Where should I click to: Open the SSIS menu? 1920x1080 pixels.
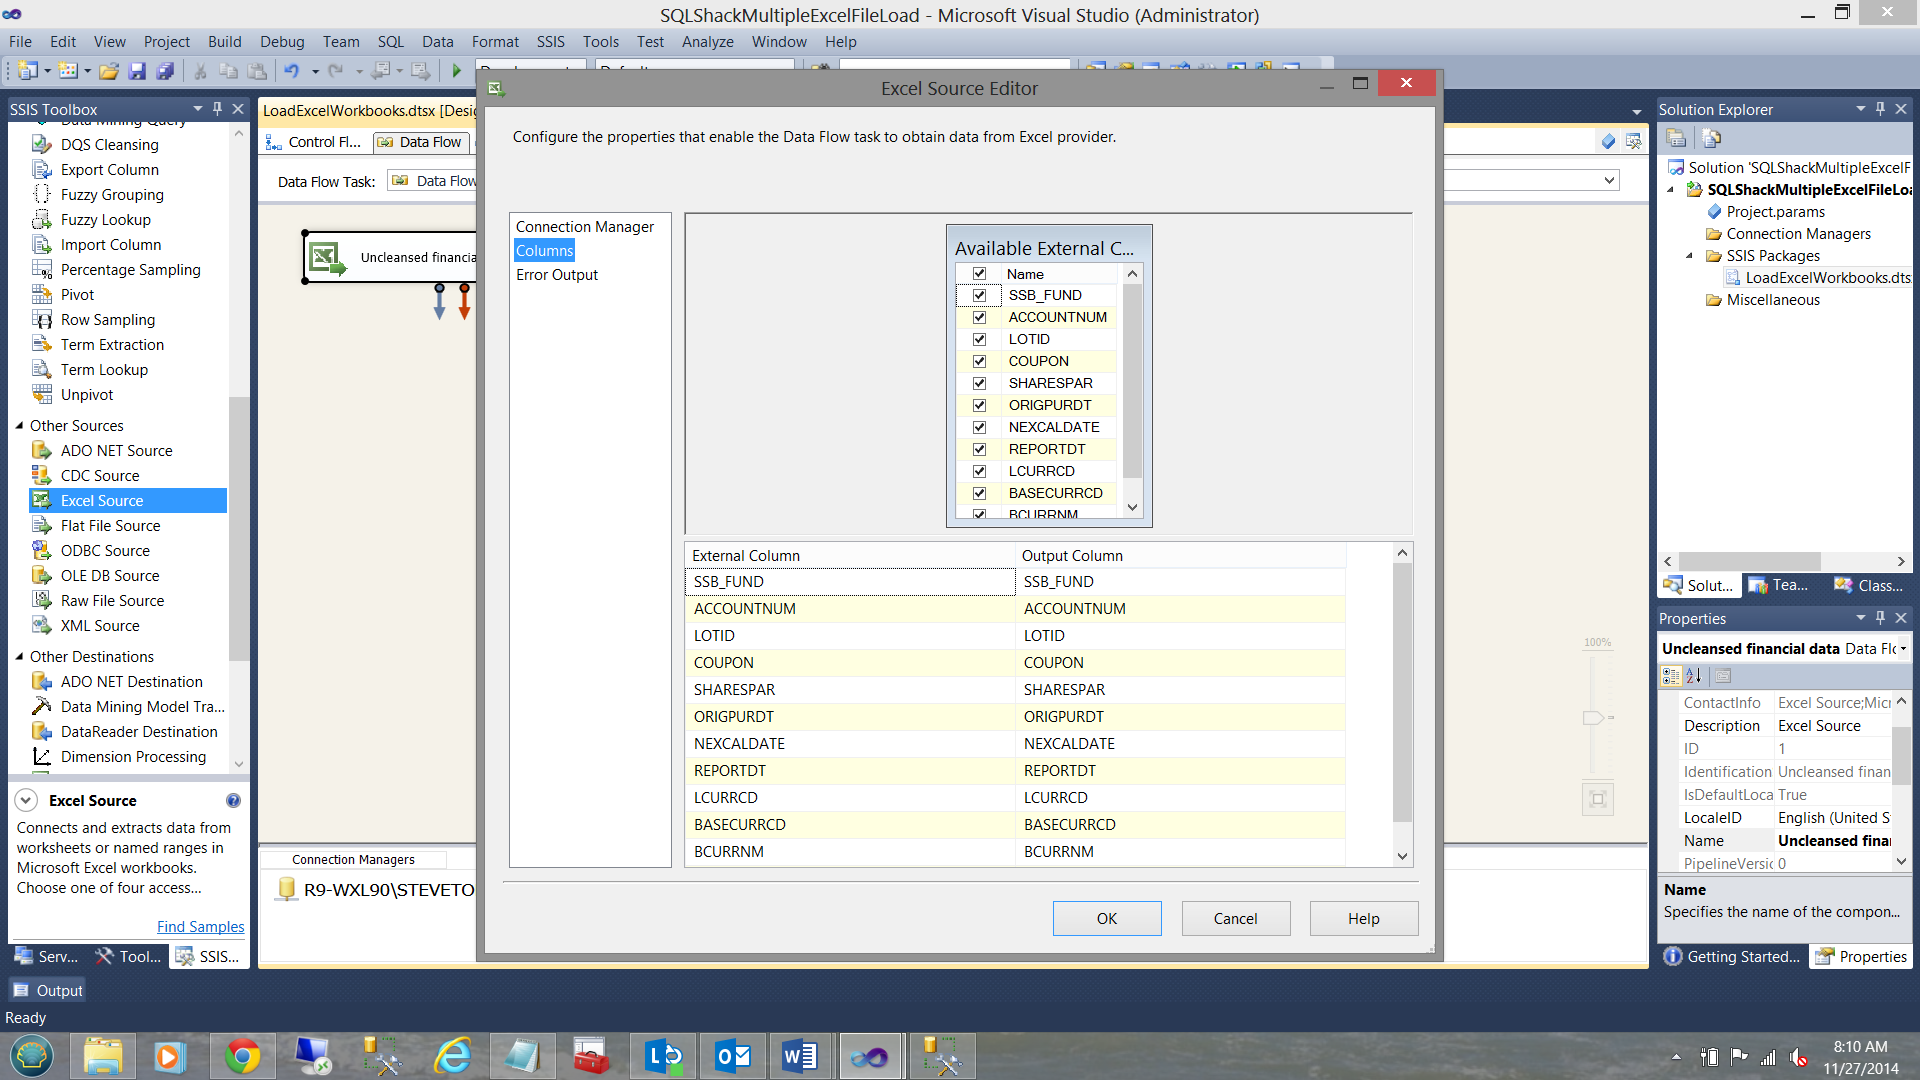point(550,42)
